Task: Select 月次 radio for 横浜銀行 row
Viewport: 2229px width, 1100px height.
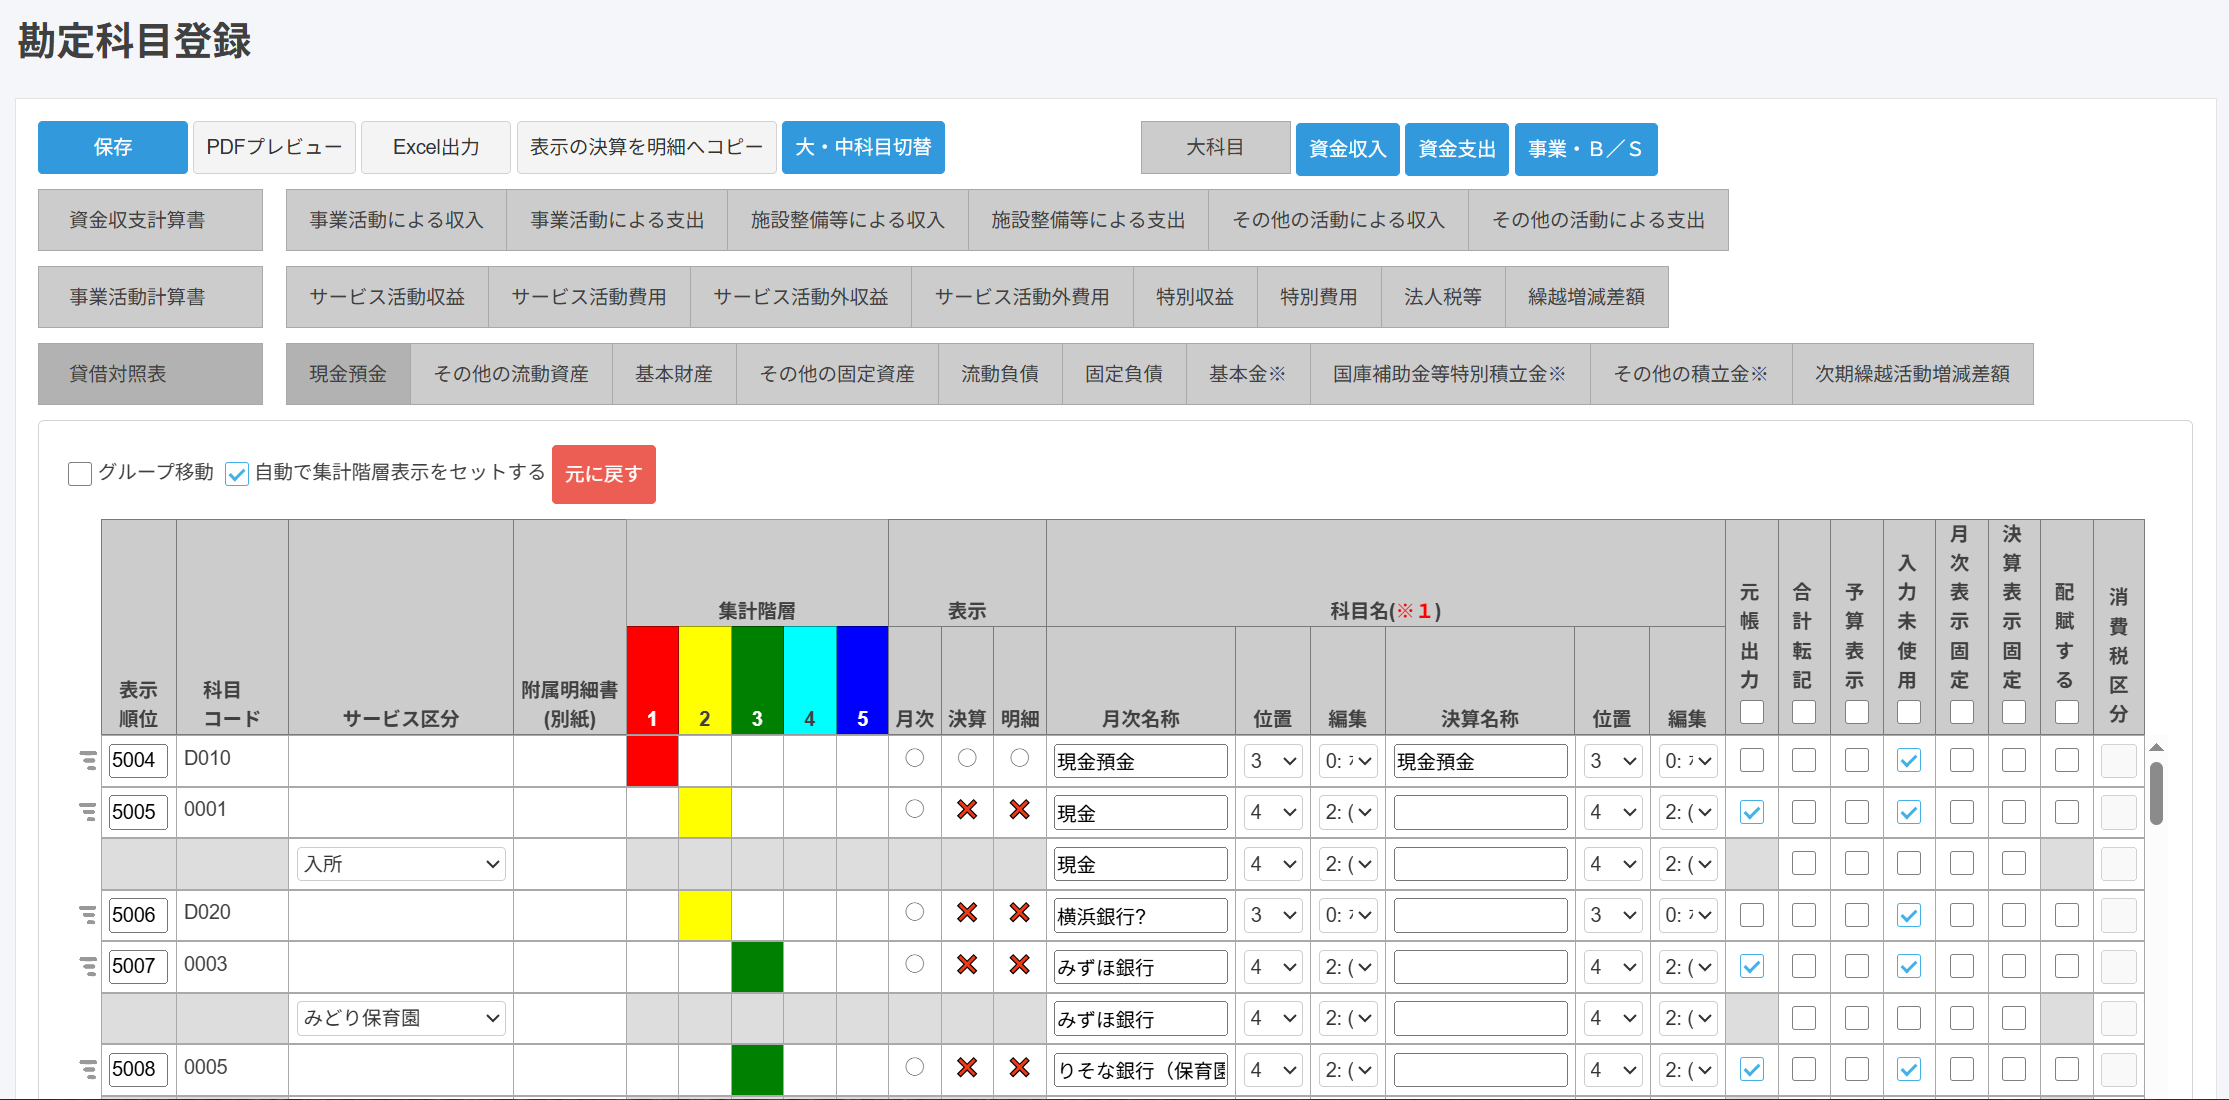Action: (x=914, y=913)
